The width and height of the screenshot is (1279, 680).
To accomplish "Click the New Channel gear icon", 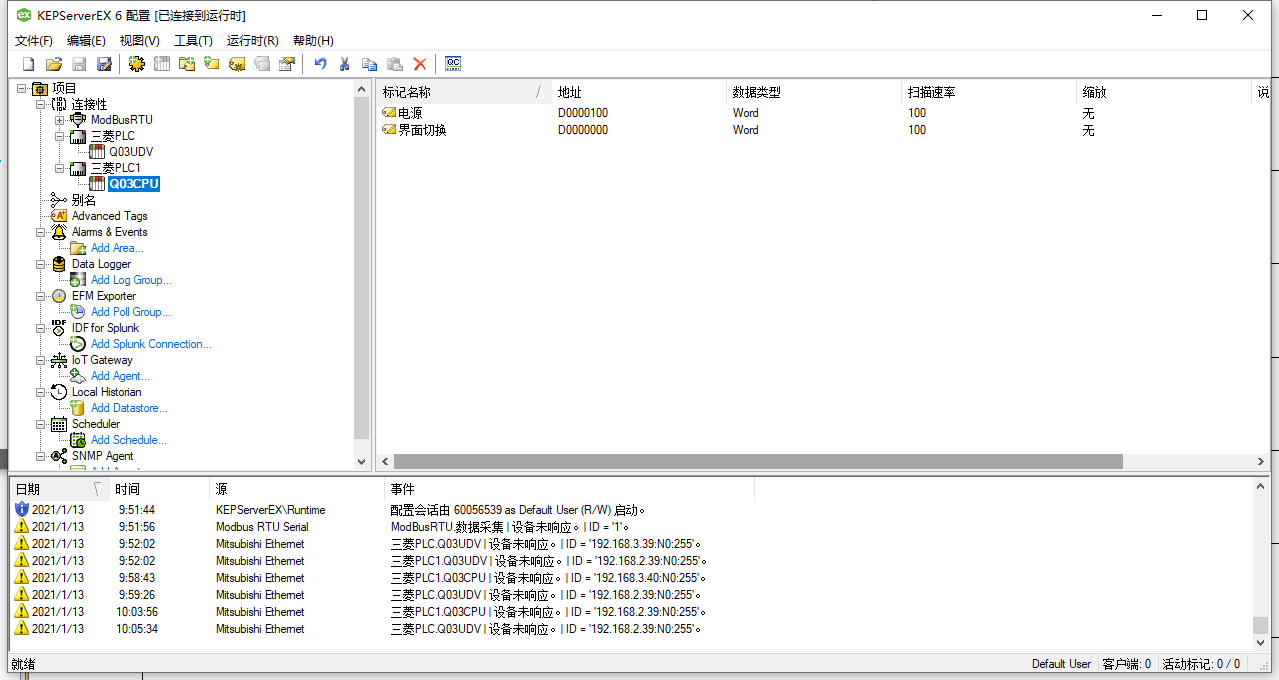I will (x=136, y=64).
